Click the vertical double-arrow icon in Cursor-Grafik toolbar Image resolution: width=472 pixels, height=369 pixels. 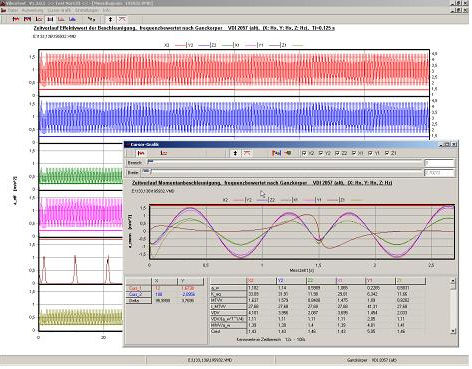coord(235,153)
